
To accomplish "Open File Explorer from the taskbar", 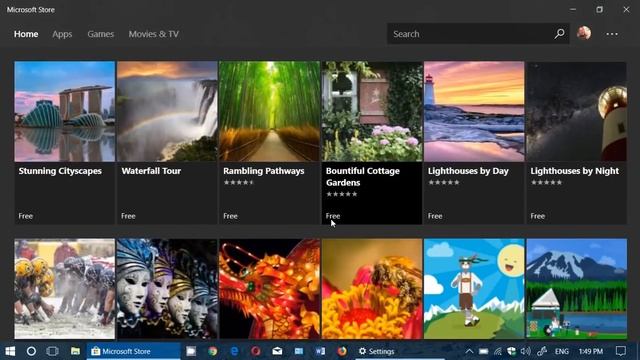I will [75, 351].
